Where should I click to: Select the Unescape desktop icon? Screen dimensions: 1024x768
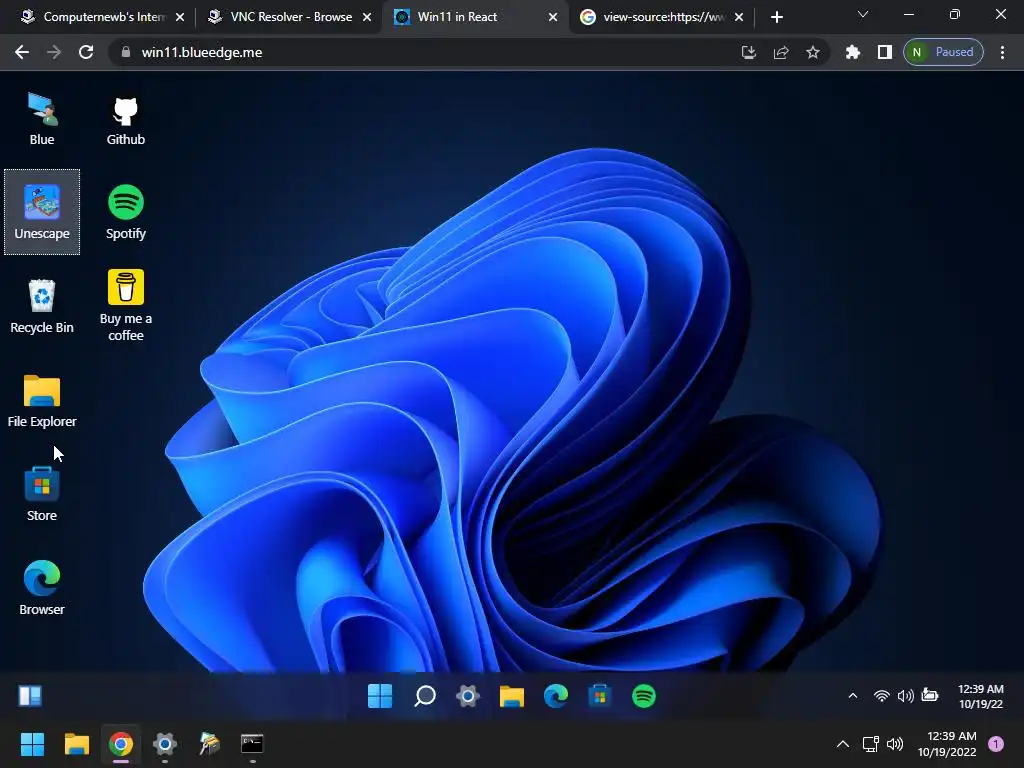[x=42, y=212]
